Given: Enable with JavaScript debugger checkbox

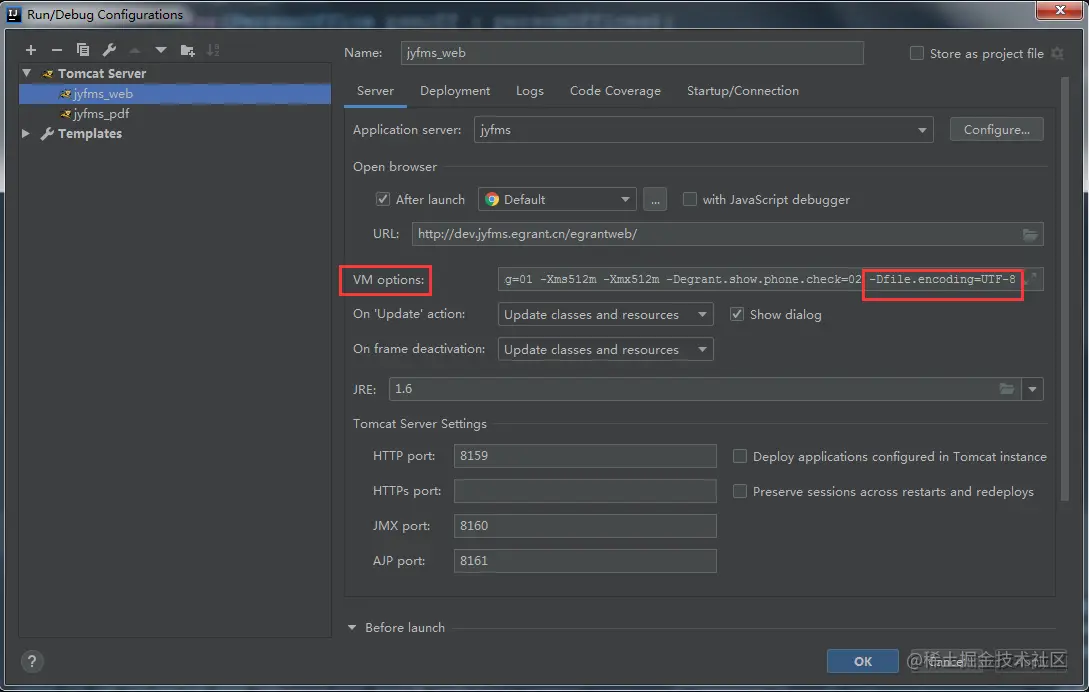Looking at the screenshot, I should pos(690,199).
